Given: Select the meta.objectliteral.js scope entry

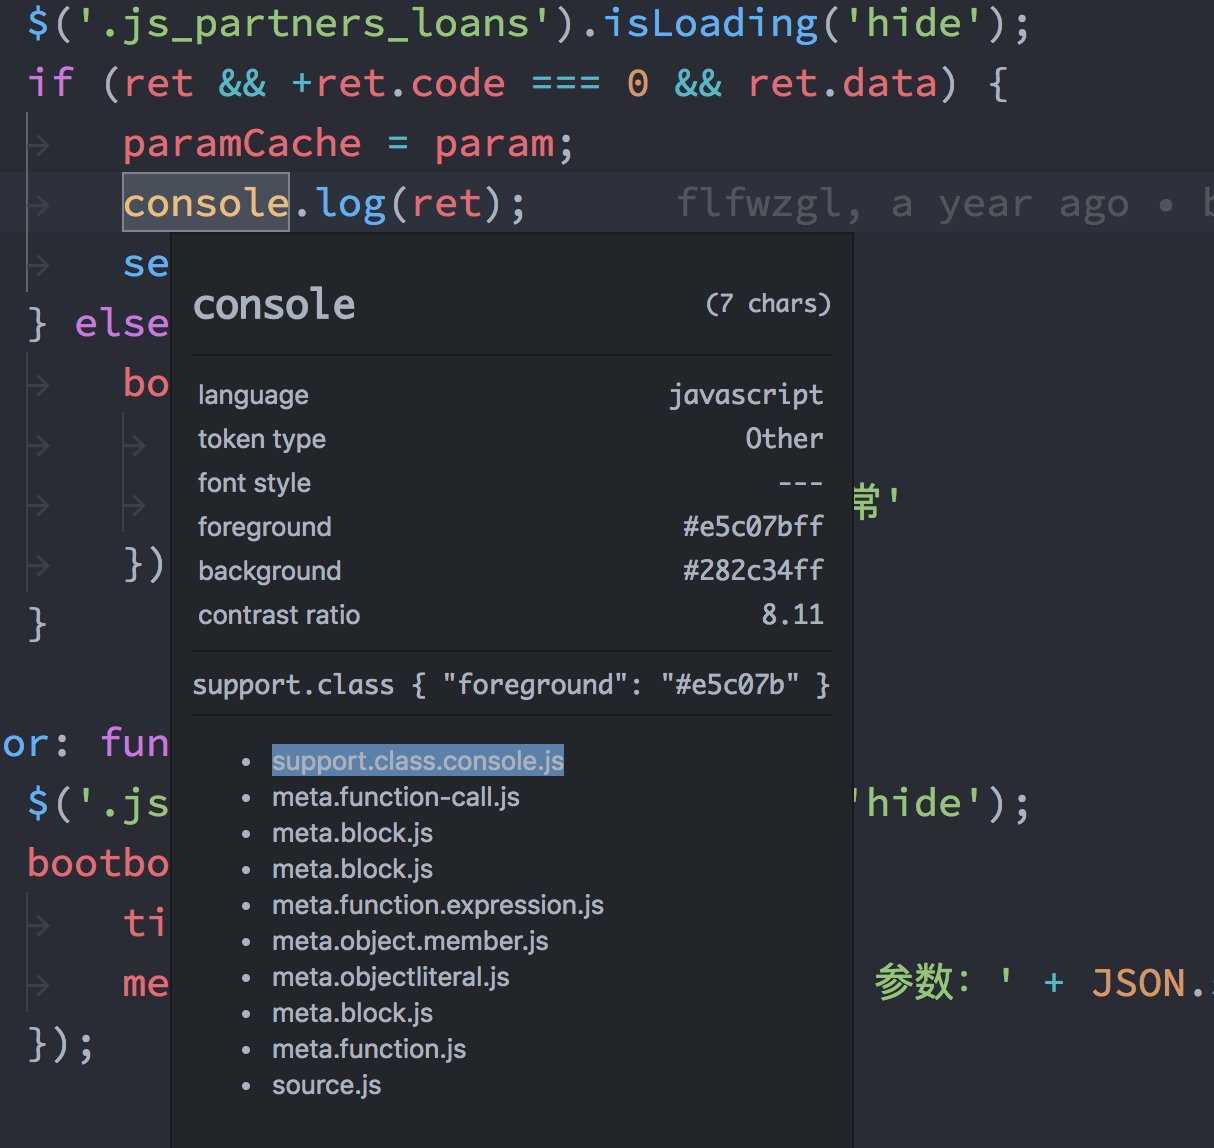Looking at the screenshot, I should tap(390, 976).
